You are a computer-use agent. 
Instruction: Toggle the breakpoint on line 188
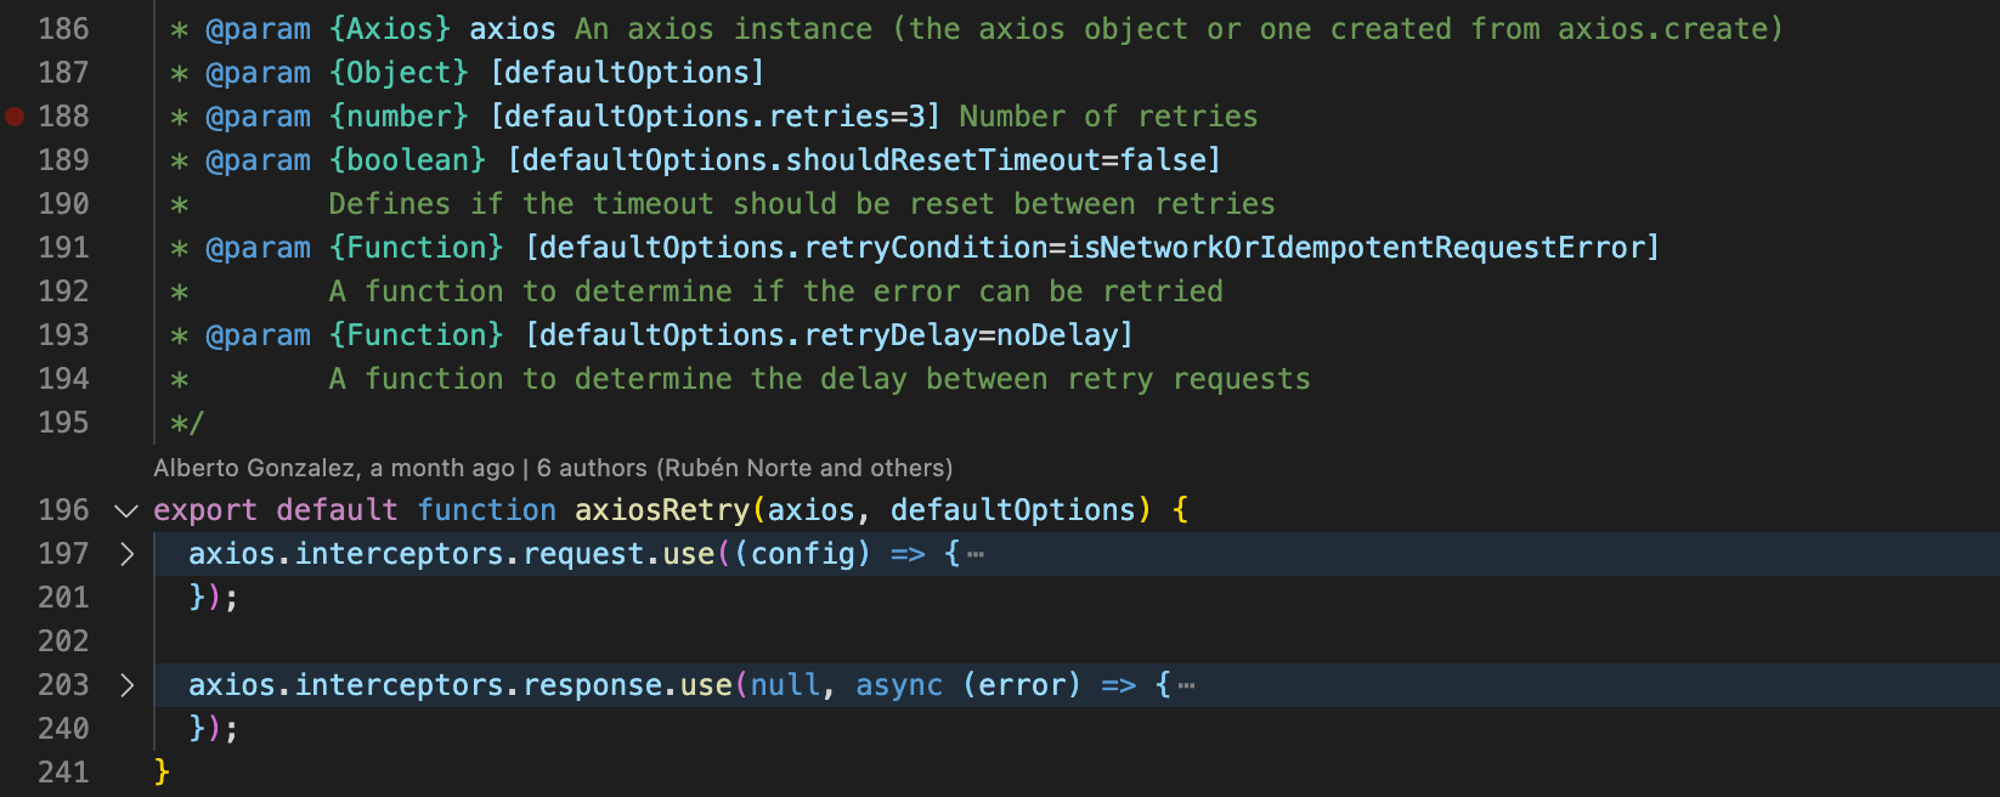pos(15,117)
